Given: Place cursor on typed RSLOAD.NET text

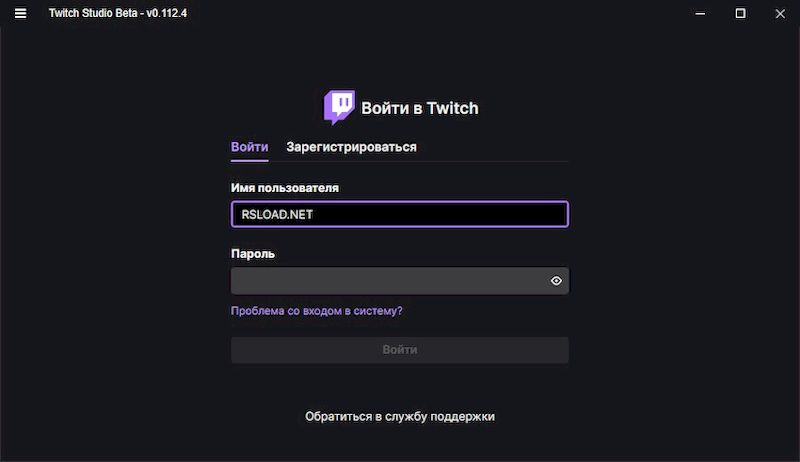Looking at the screenshot, I should click(x=277, y=214).
